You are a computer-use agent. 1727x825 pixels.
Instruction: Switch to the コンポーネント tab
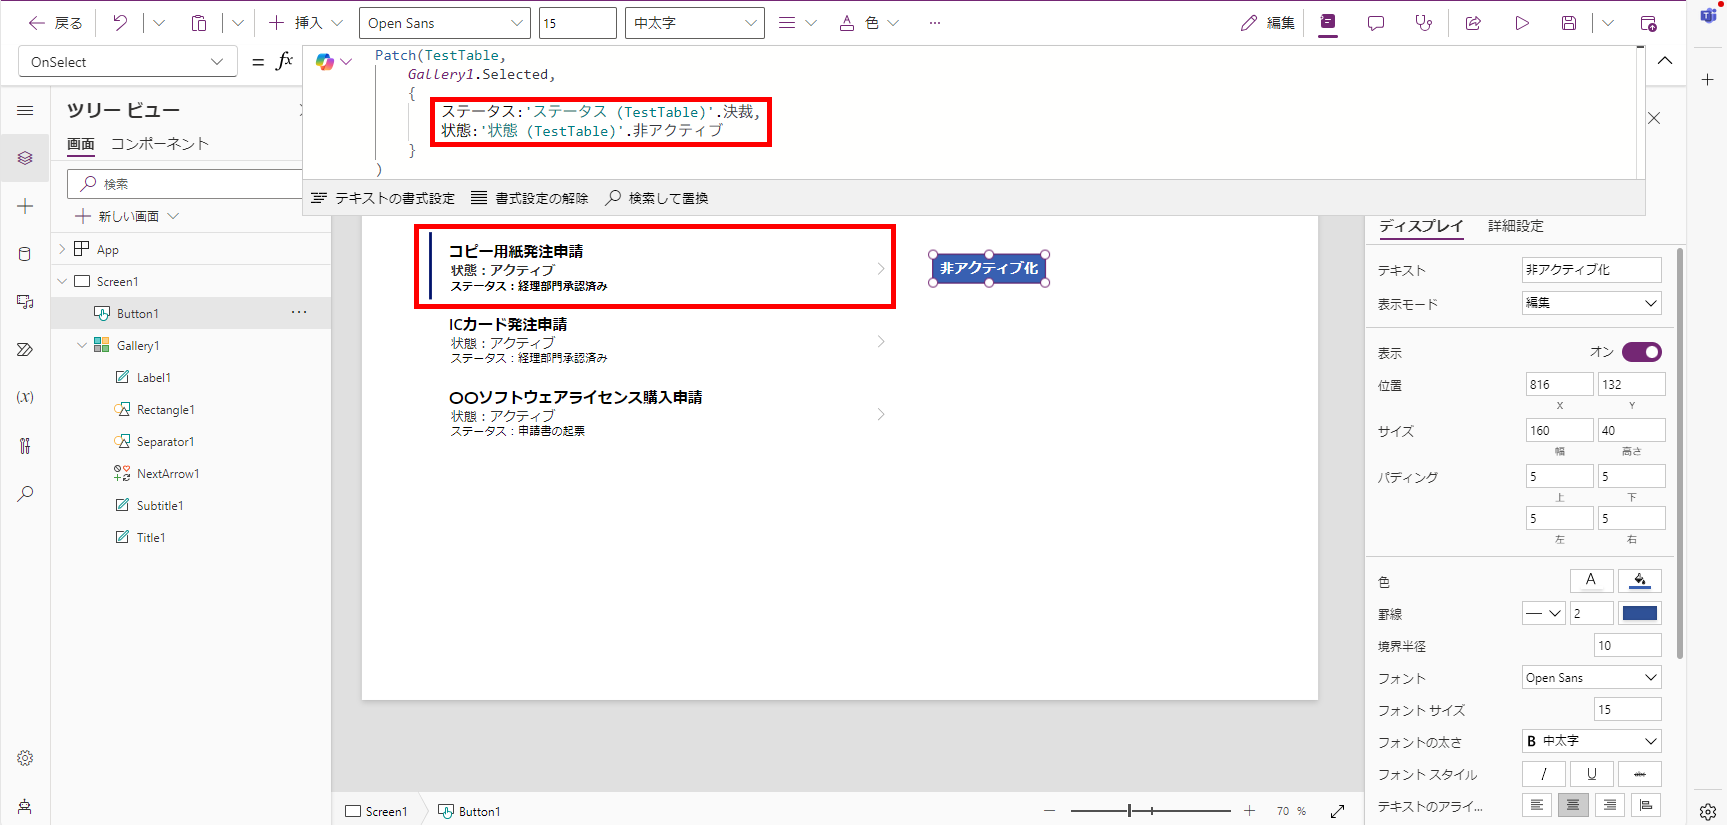tap(160, 144)
